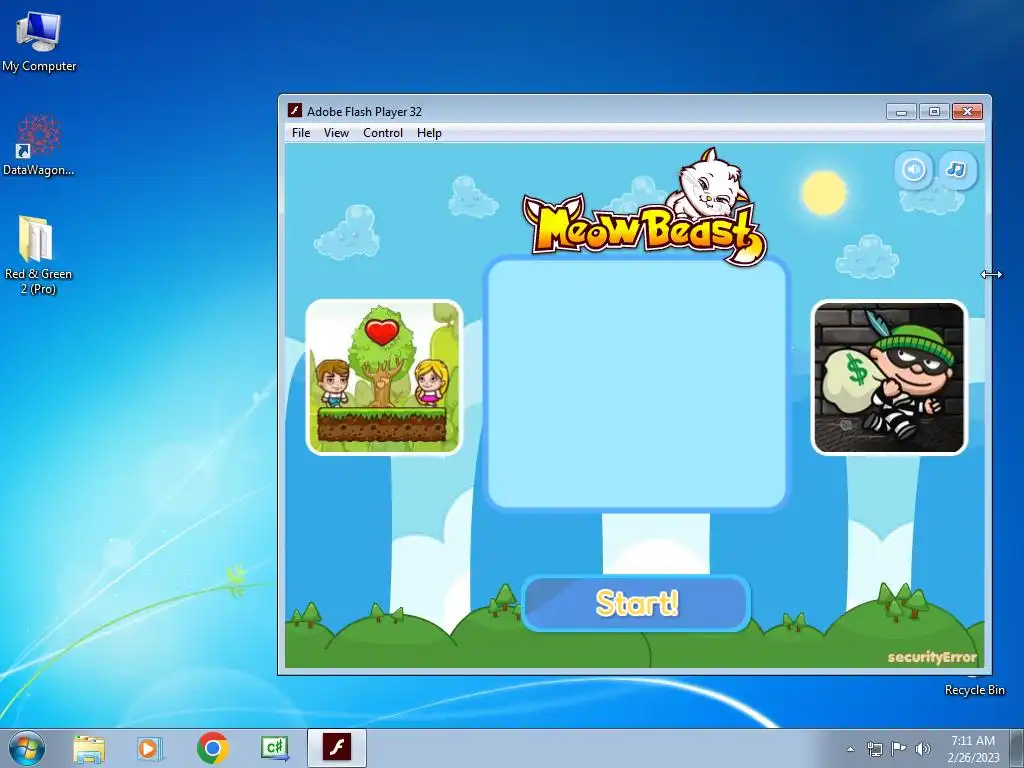Select the My Computer desktop icon
The image size is (1024, 768).
click(39, 41)
